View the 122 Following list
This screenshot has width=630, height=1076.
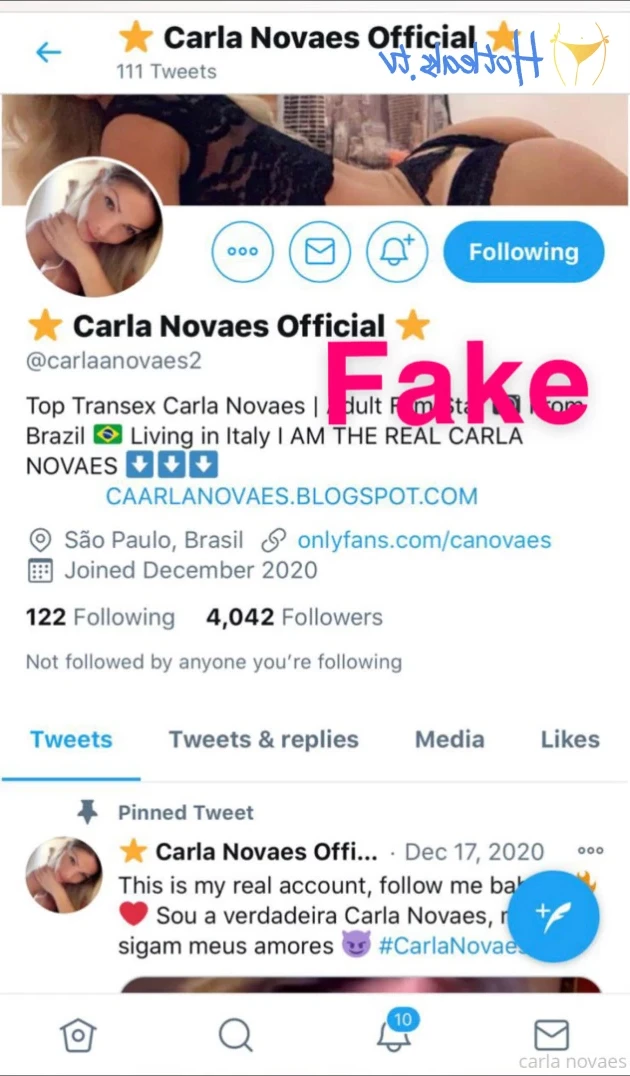(100, 617)
